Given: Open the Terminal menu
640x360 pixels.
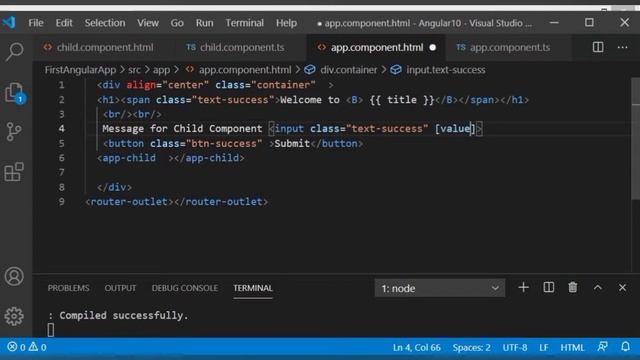Looking at the screenshot, I should pos(244,23).
